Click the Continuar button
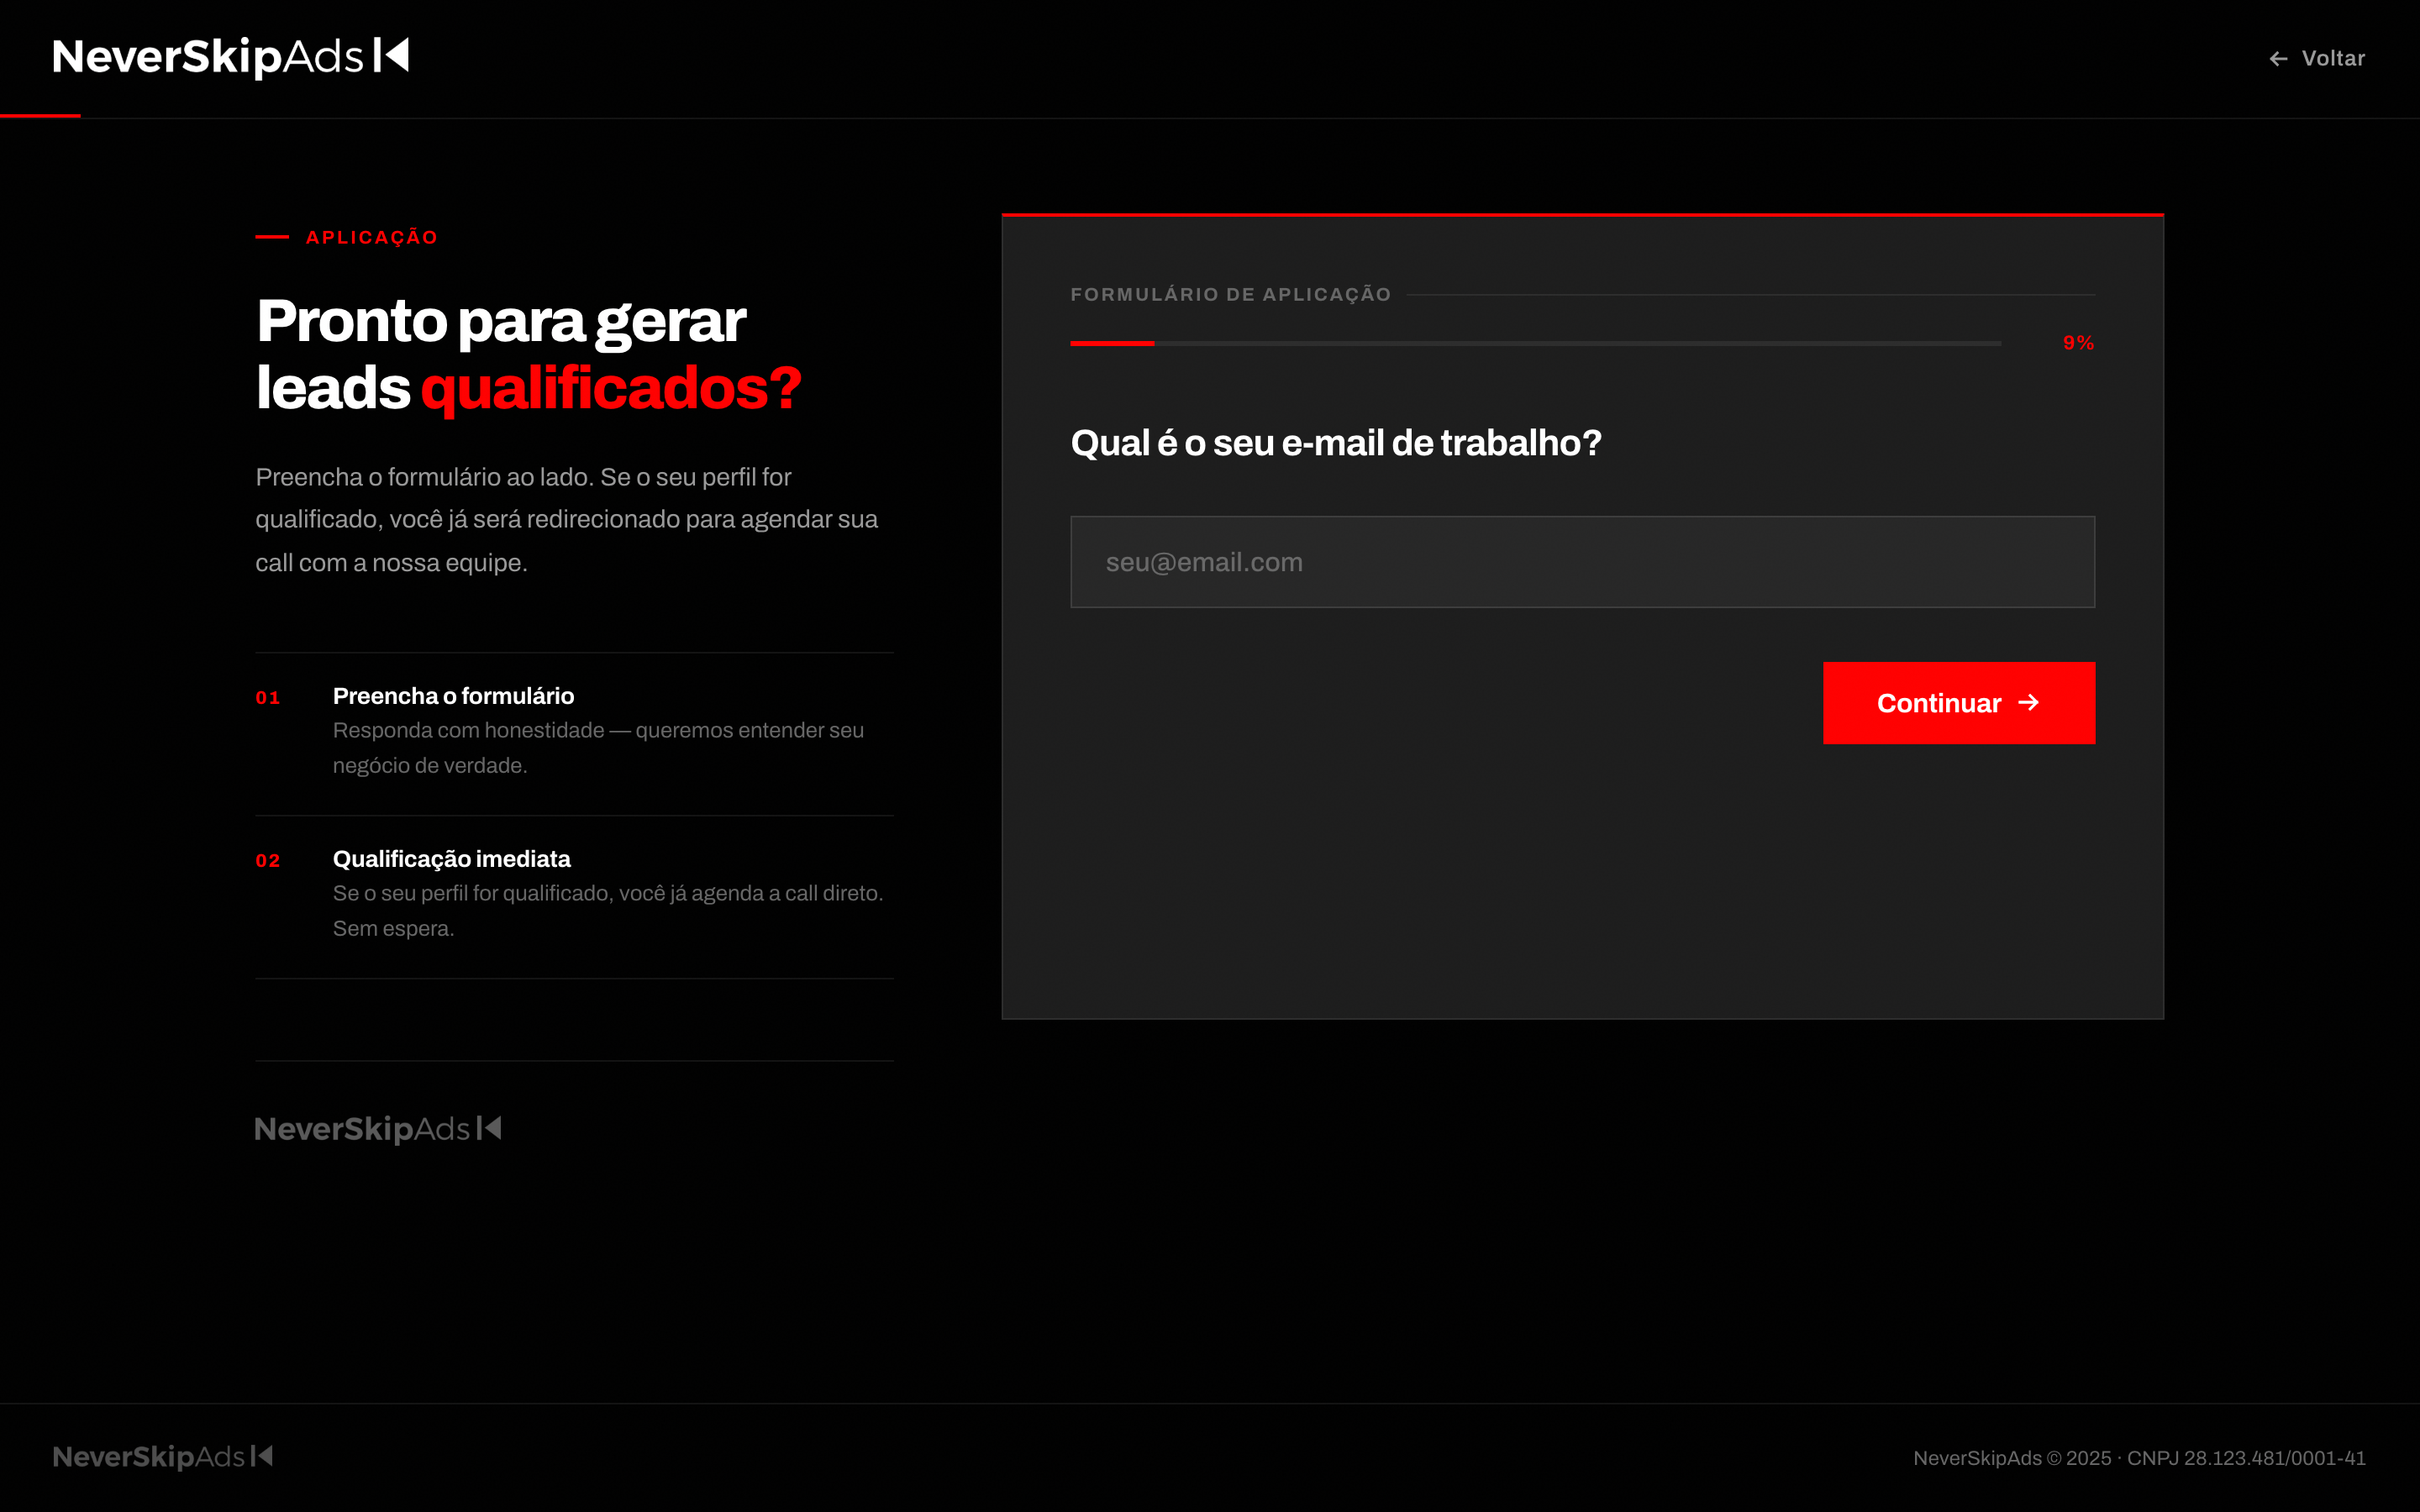 1958,703
